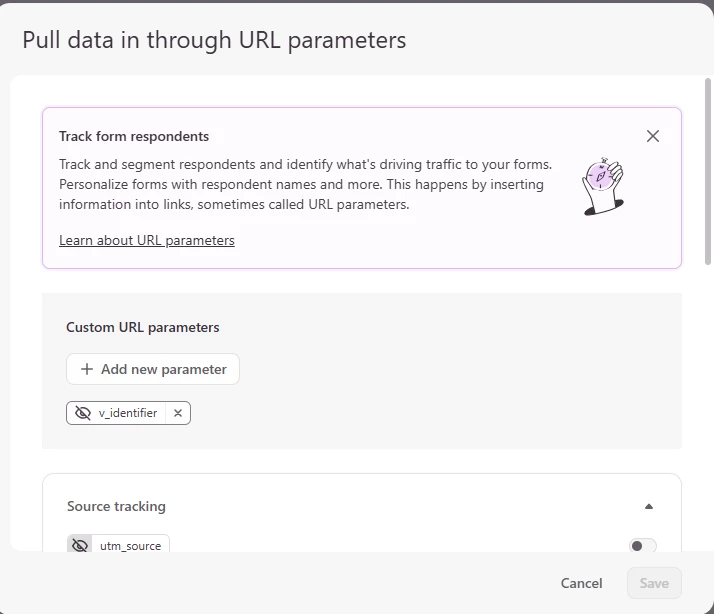Select the v_identifier parameter chip label
This screenshot has width=714, height=614.
tap(128, 413)
